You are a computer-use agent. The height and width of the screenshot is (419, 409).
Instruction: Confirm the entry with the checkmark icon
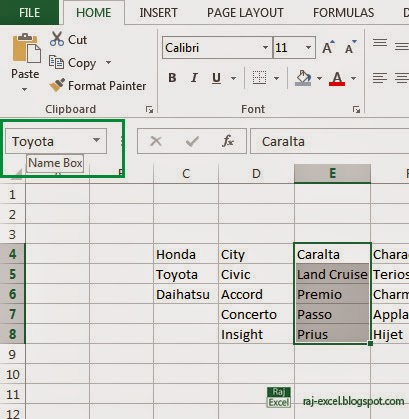coord(192,141)
